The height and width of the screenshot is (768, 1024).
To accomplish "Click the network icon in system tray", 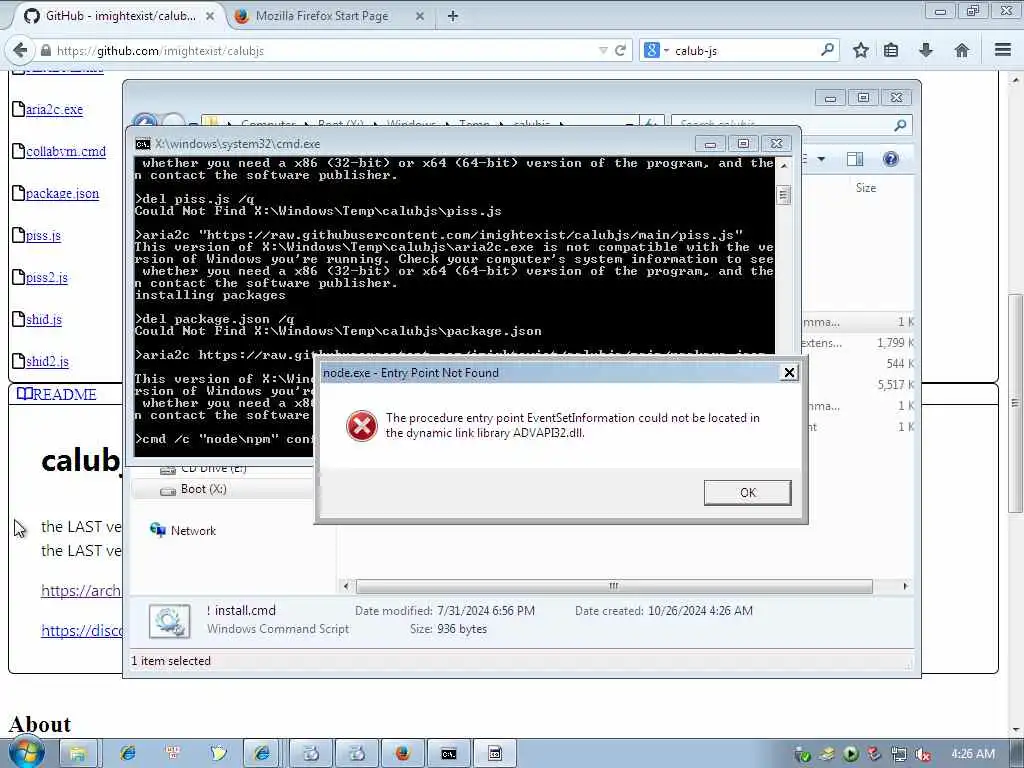I will (x=899, y=754).
